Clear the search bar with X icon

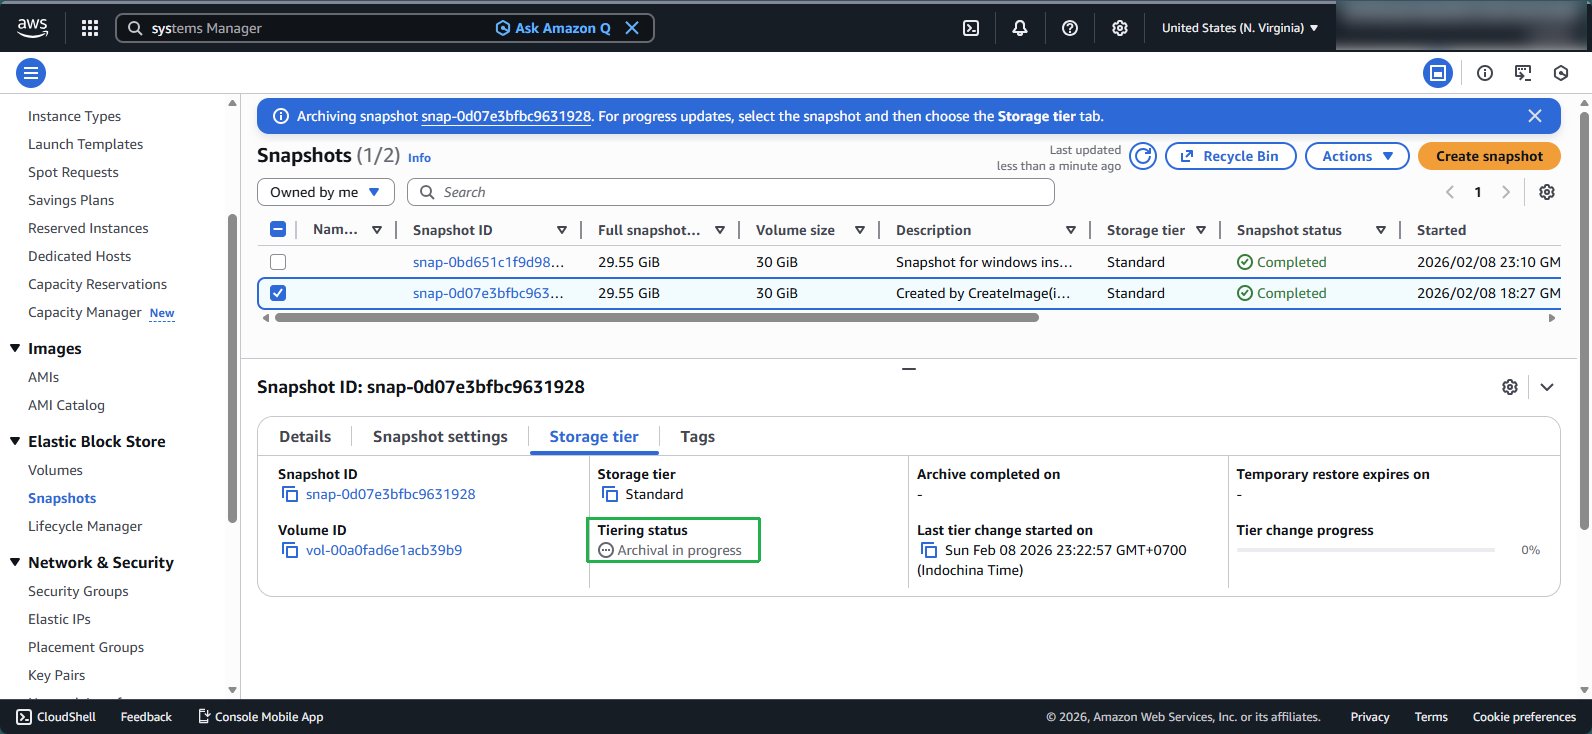632,28
